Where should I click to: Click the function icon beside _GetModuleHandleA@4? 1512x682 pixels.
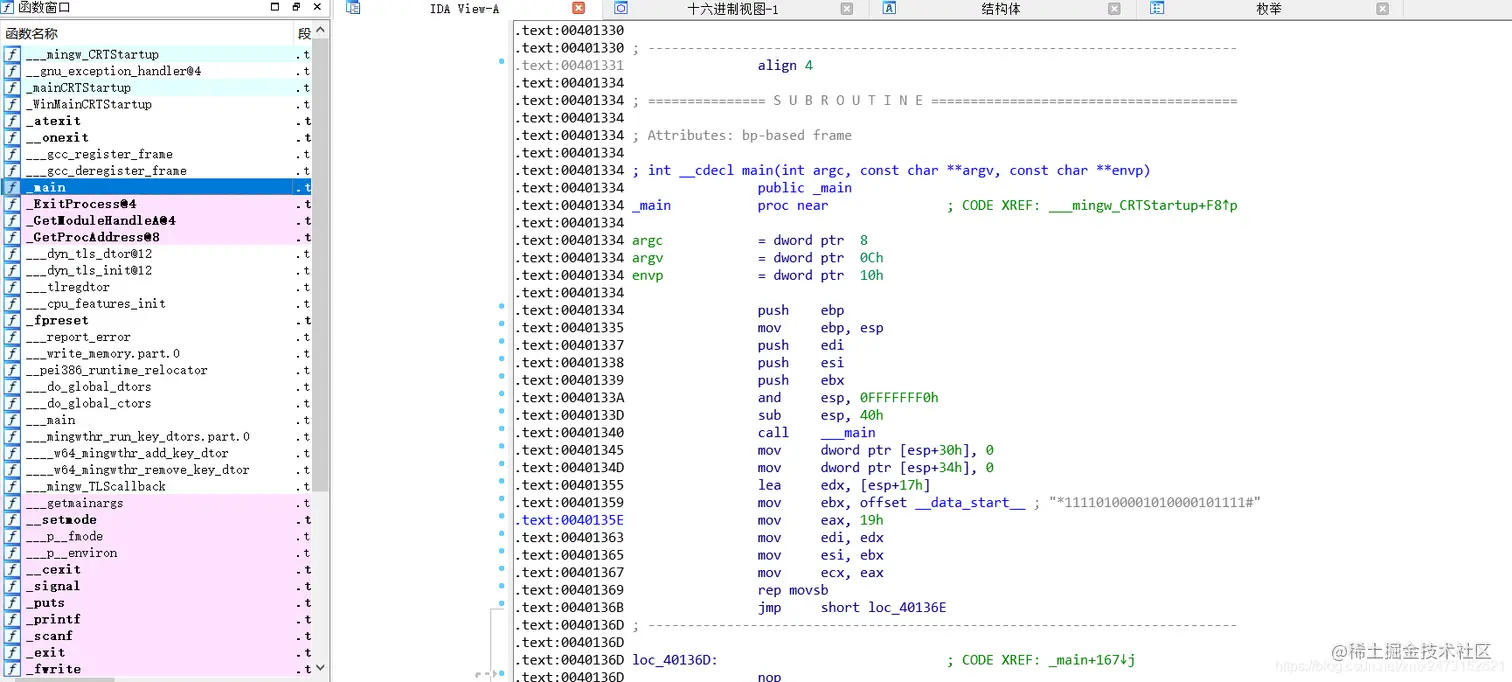click(x=12, y=220)
